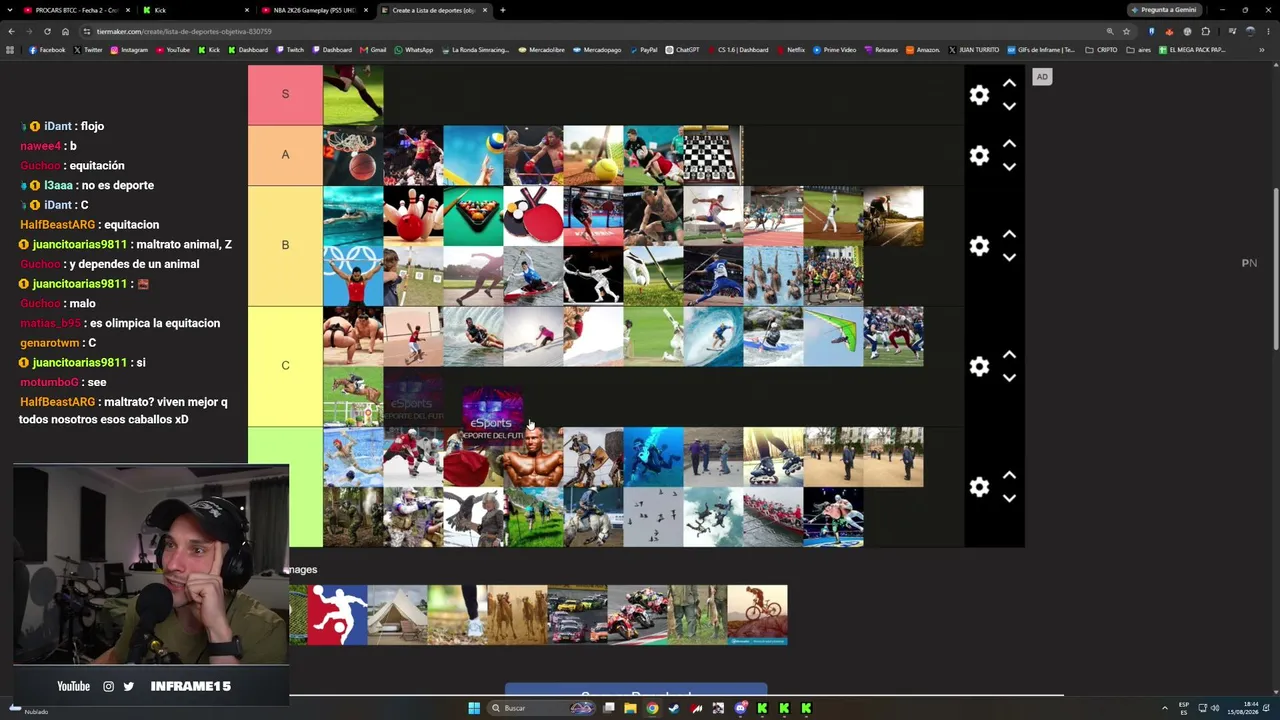Select the Create a Lista de deportes tab

(433, 10)
